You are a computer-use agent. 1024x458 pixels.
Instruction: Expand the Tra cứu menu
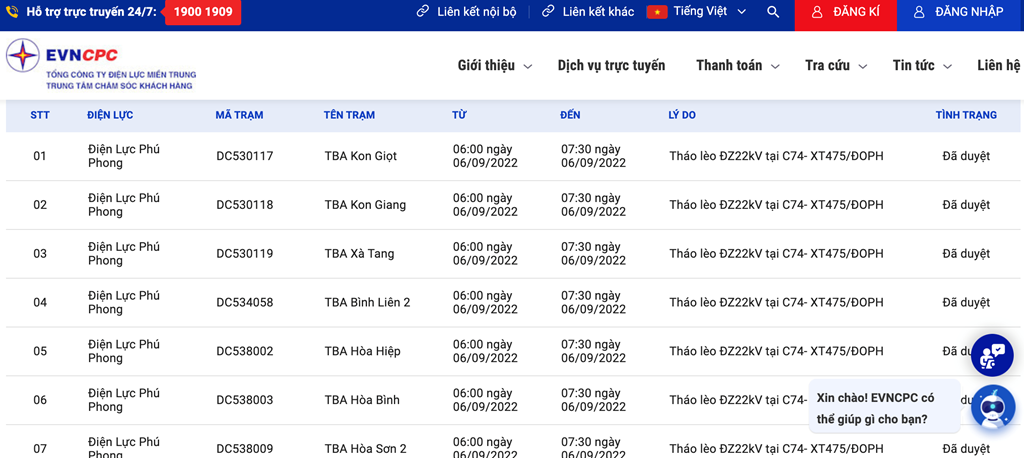(836, 65)
